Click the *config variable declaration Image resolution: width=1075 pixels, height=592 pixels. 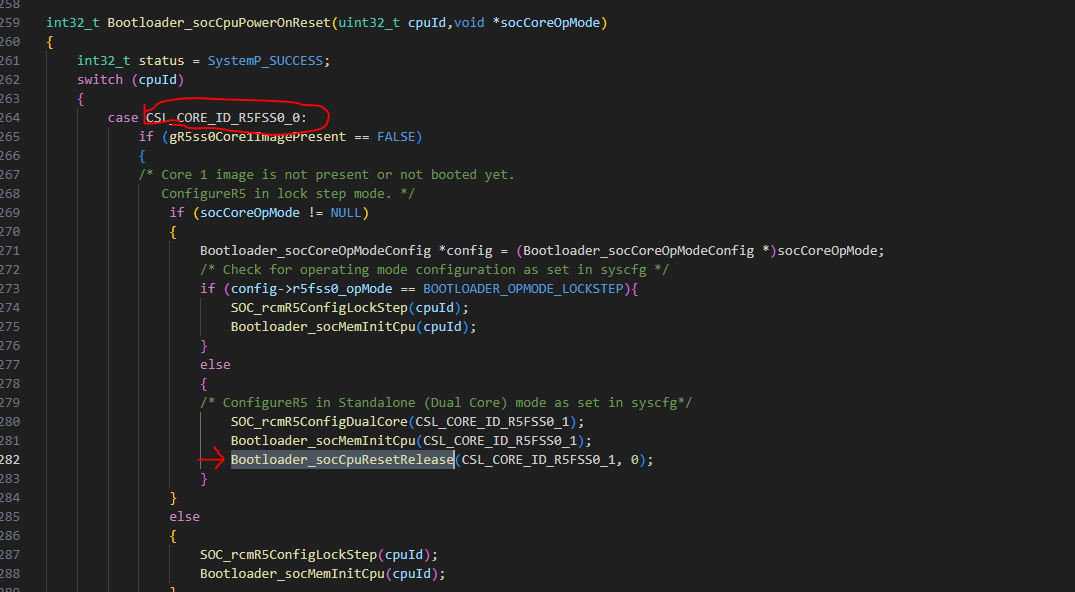[x=466, y=251]
